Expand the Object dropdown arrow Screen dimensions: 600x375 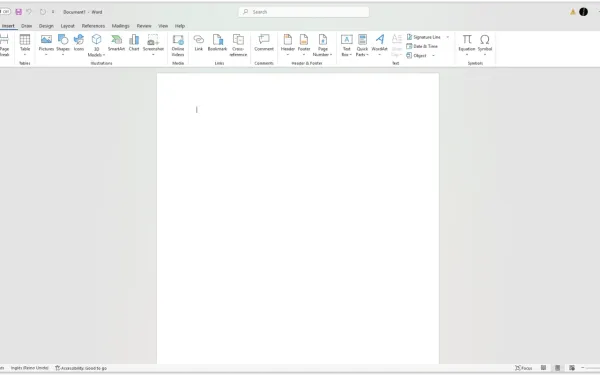point(434,56)
